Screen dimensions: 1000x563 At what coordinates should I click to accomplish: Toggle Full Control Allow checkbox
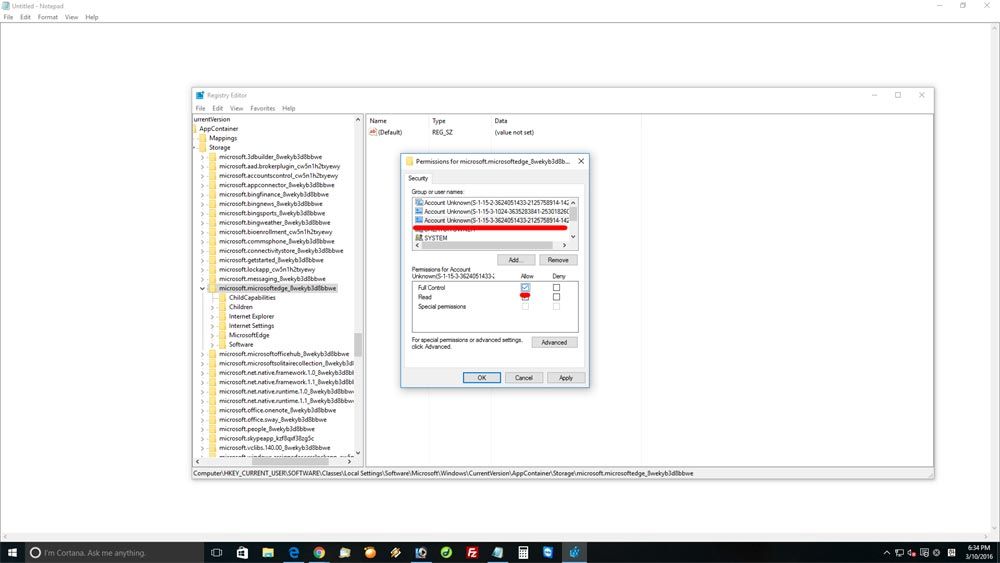(x=525, y=288)
